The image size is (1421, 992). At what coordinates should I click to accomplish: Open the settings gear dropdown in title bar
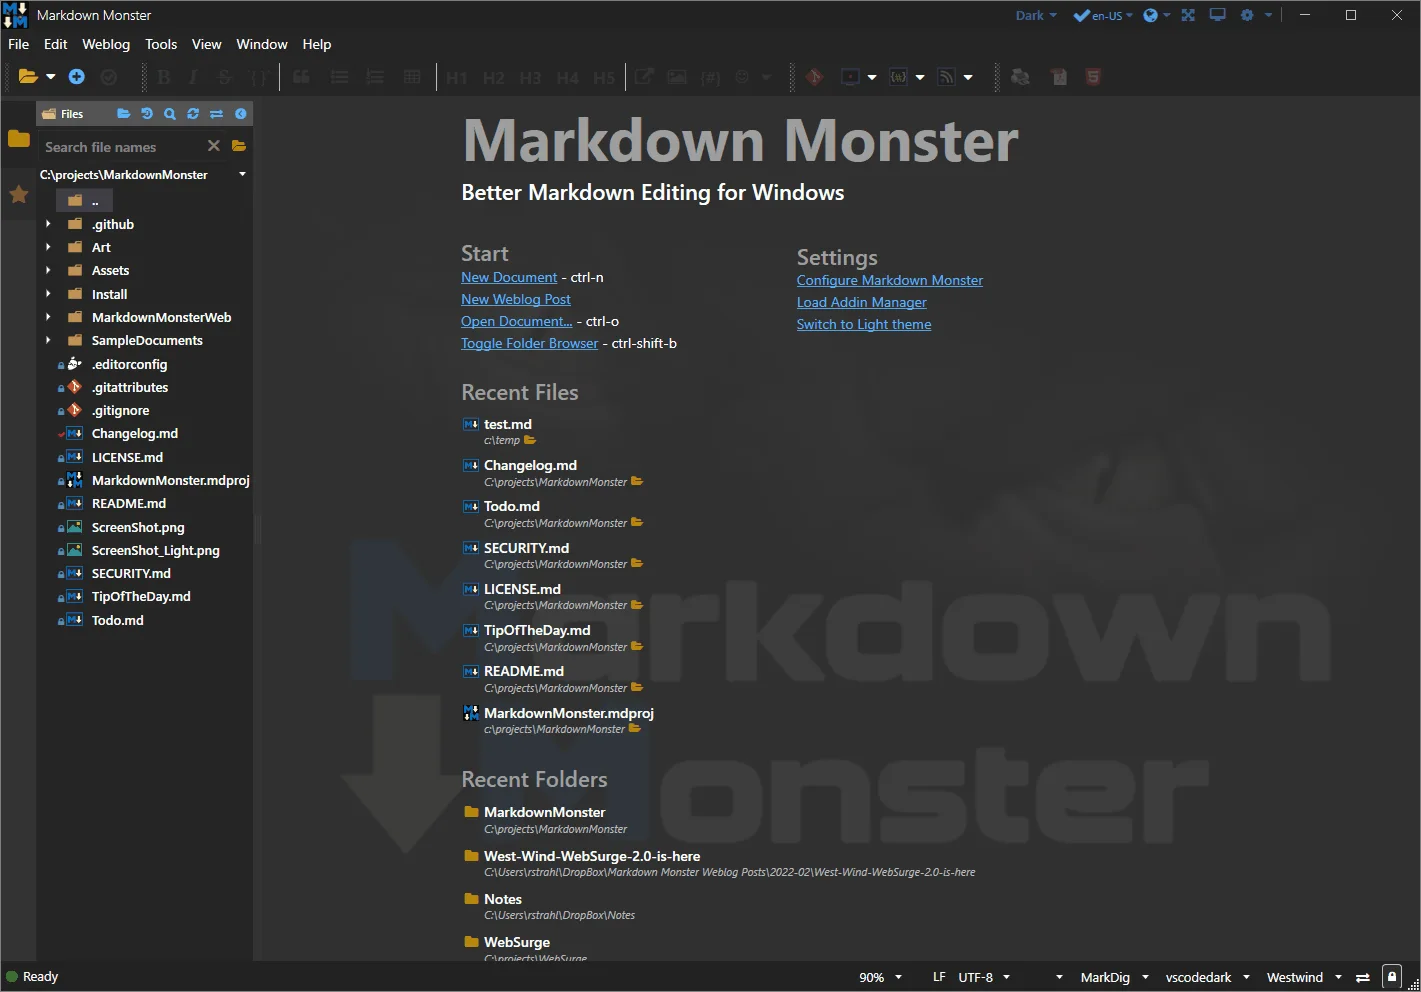pyautogui.click(x=1256, y=15)
